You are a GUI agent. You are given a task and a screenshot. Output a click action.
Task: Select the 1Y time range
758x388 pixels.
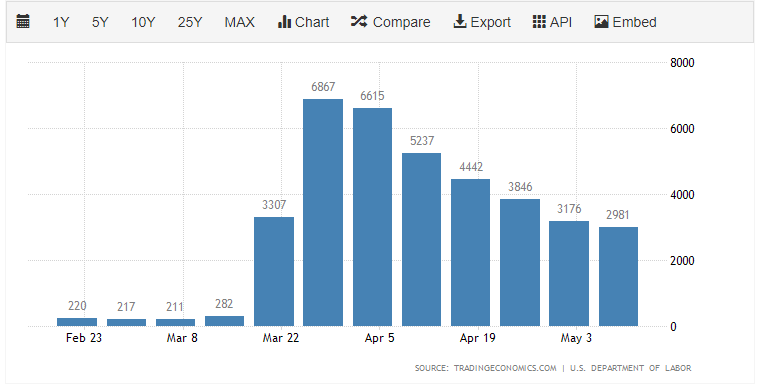coord(61,22)
